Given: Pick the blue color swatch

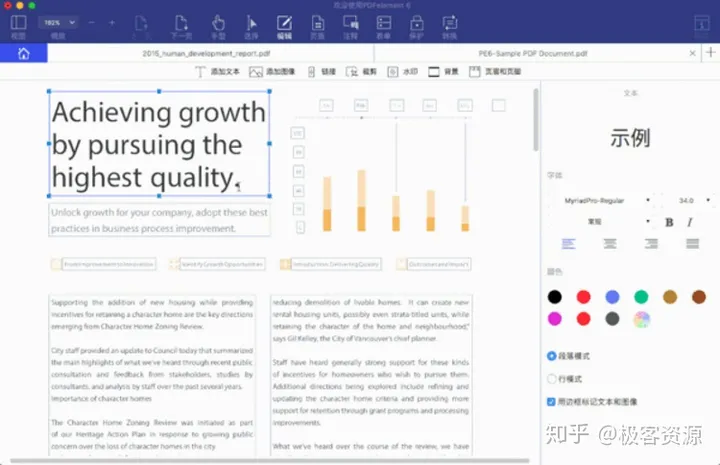Looking at the screenshot, I should pyautogui.click(x=612, y=297).
